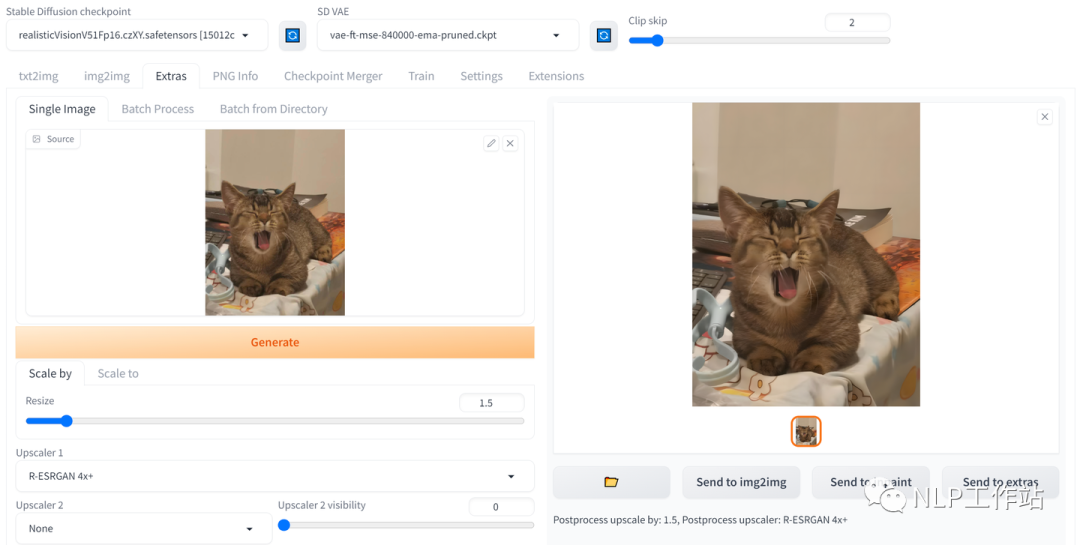1080x545 pixels.
Task: Refresh the SD VAE list
Action: pos(603,35)
